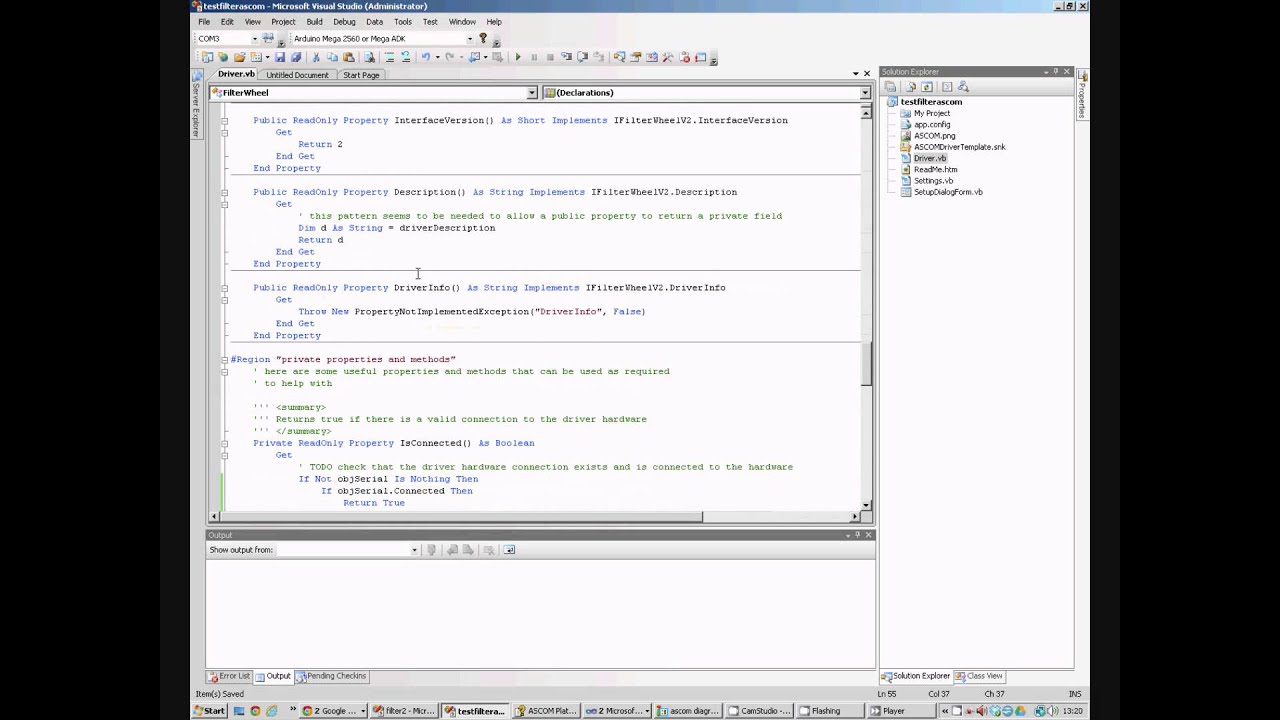Click the help question mark icon beside board selector

pos(483,38)
